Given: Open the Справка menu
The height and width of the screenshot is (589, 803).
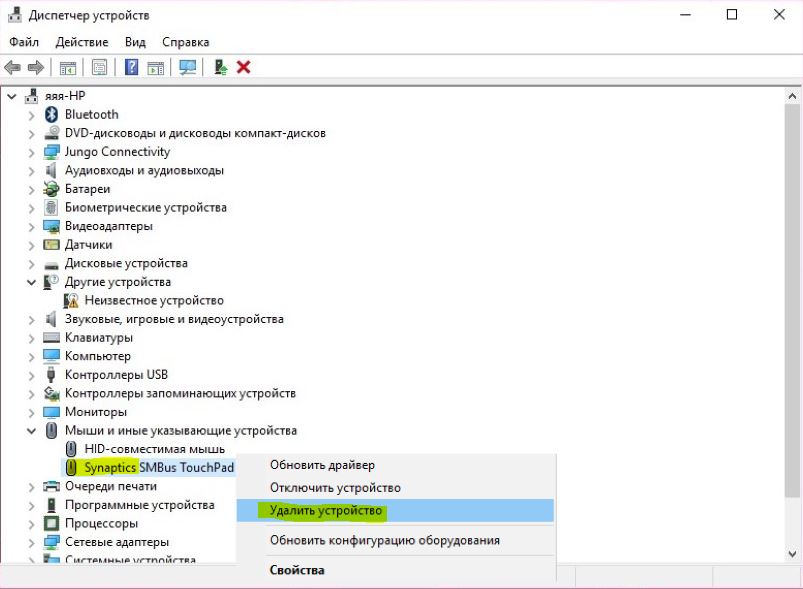Looking at the screenshot, I should click(185, 42).
